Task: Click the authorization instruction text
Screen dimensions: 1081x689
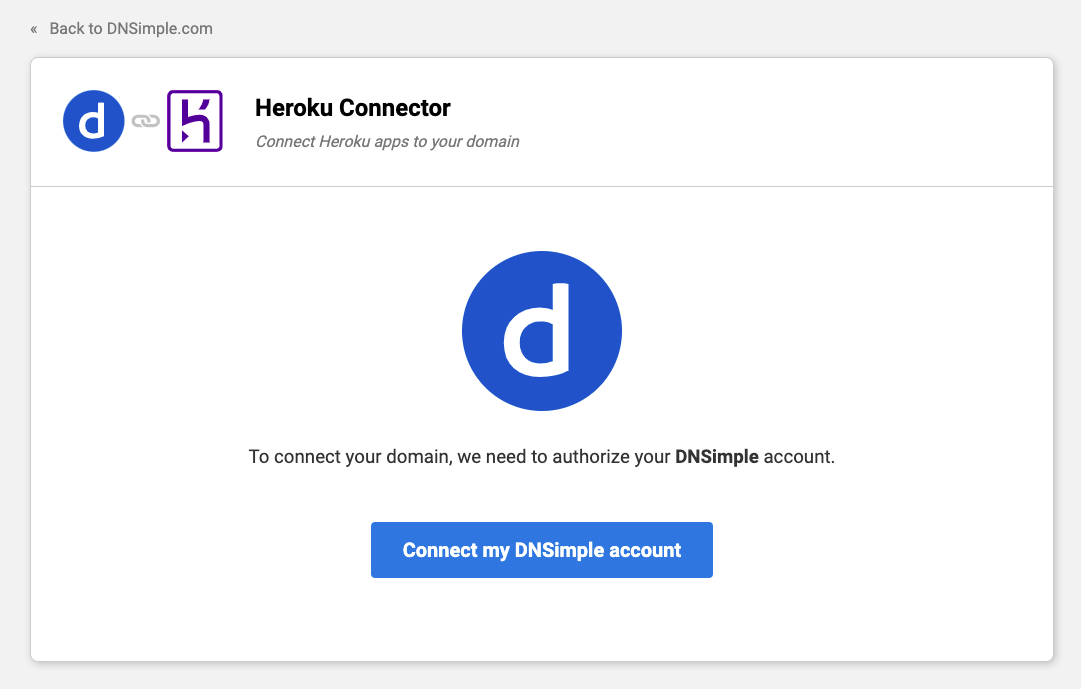Action: pyautogui.click(x=541, y=456)
